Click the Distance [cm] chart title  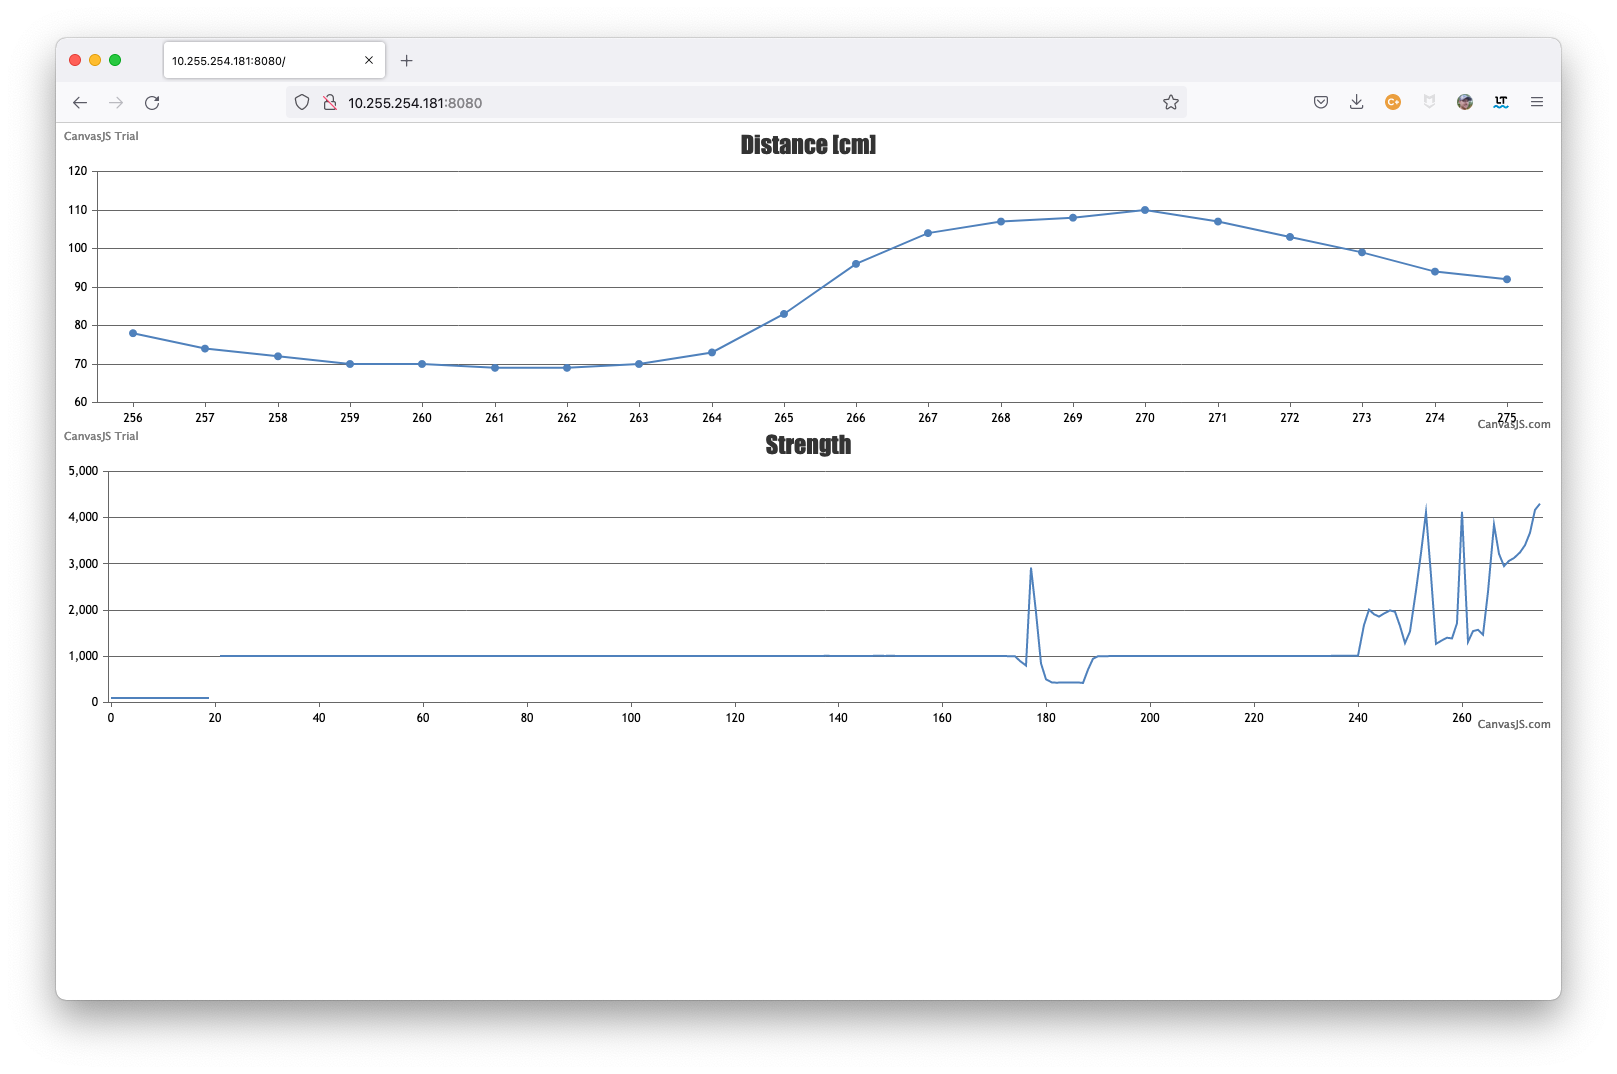(808, 145)
